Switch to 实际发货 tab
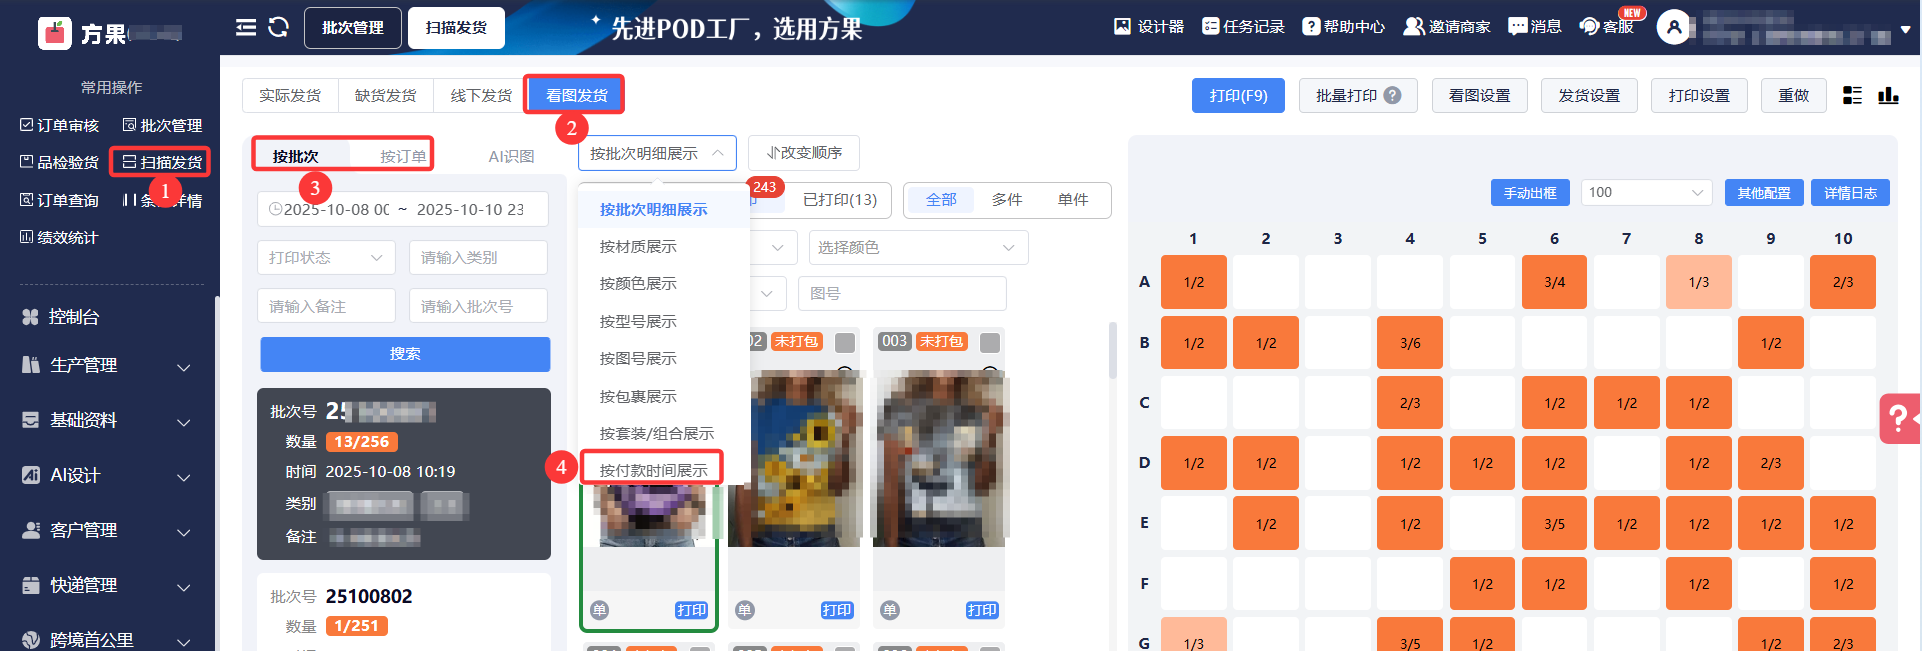The image size is (1922, 651). pyautogui.click(x=290, y=95)
